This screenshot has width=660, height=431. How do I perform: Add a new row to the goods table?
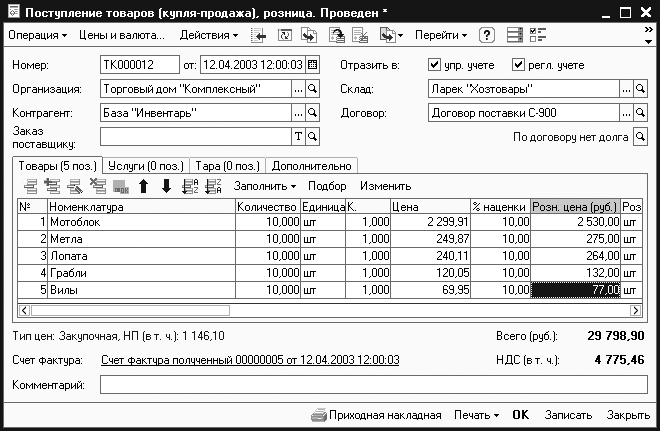pos(30,186)
